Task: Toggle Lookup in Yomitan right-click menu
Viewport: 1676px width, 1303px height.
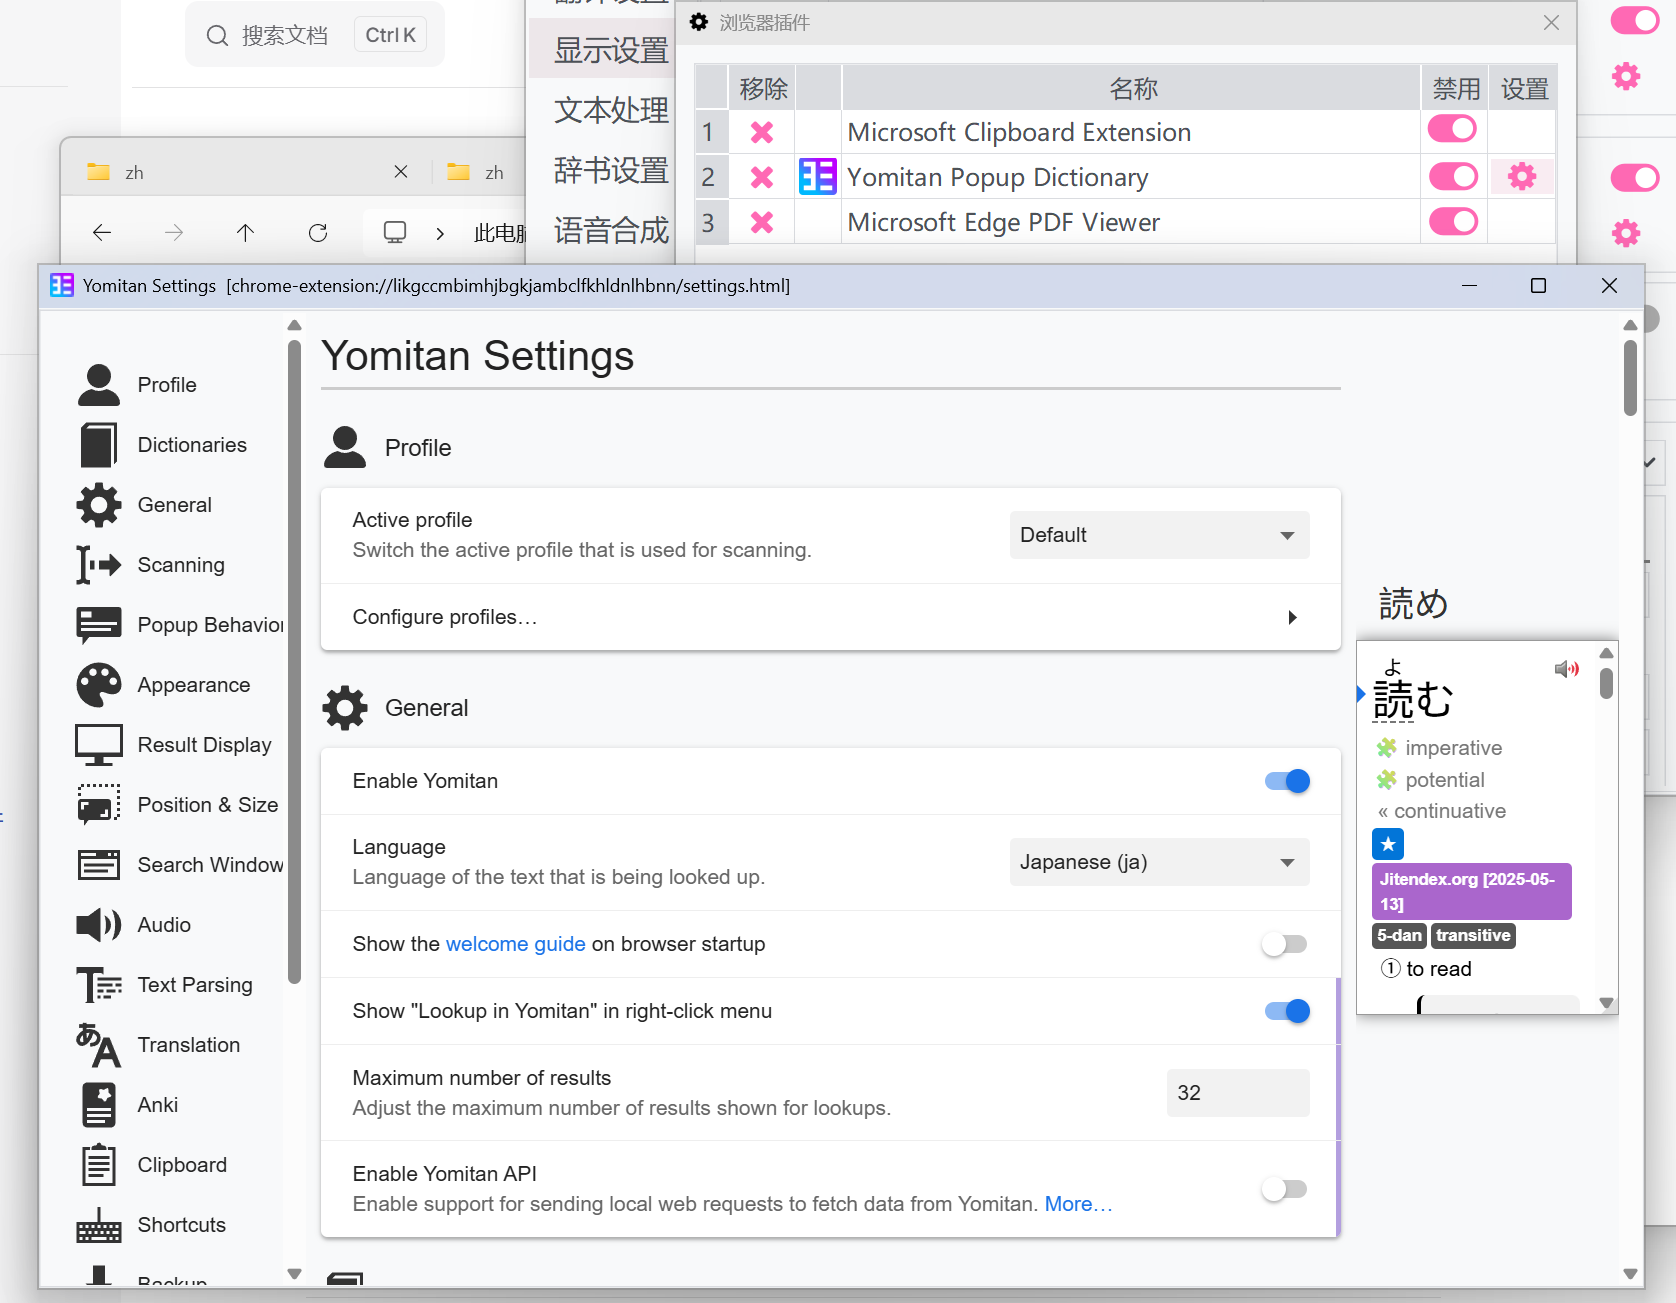Action: tap(1287, 1011)
